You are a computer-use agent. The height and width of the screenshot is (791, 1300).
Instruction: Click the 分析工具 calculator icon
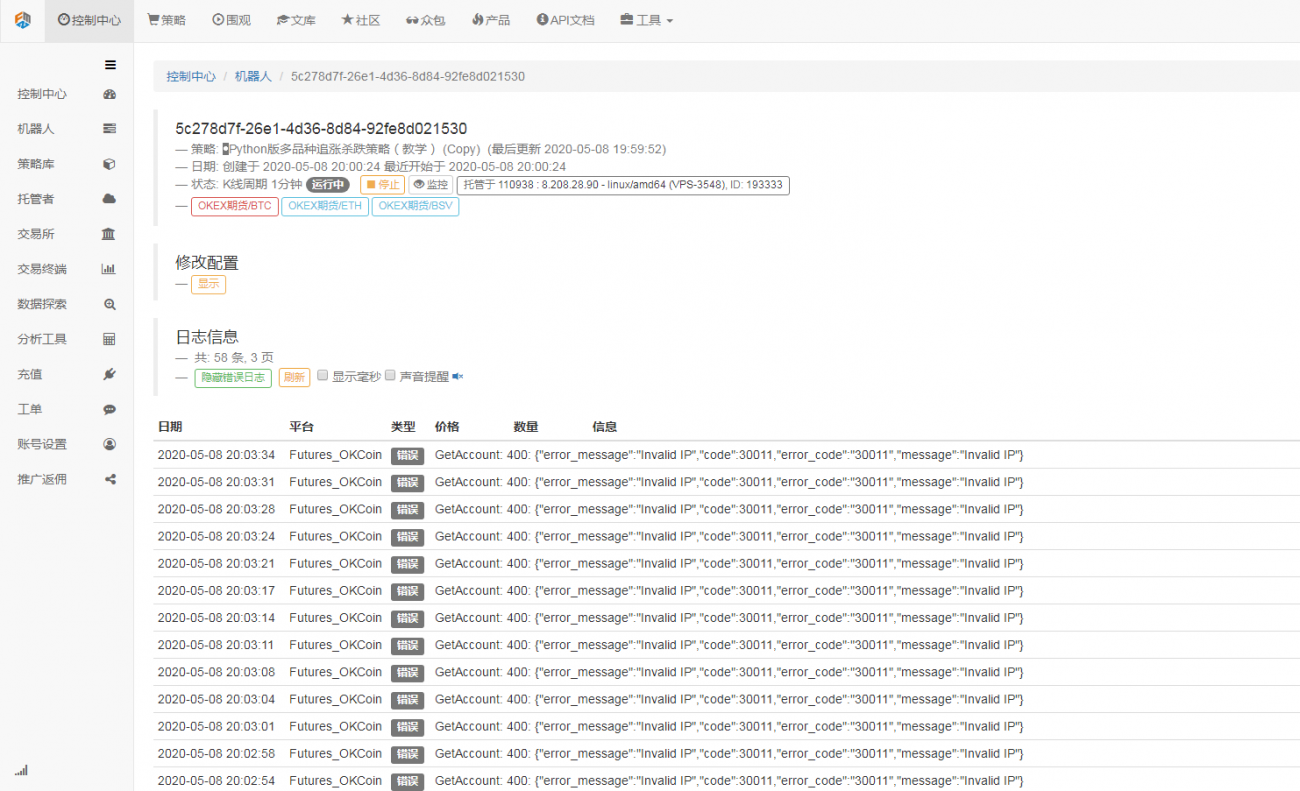tap(110, 338)
